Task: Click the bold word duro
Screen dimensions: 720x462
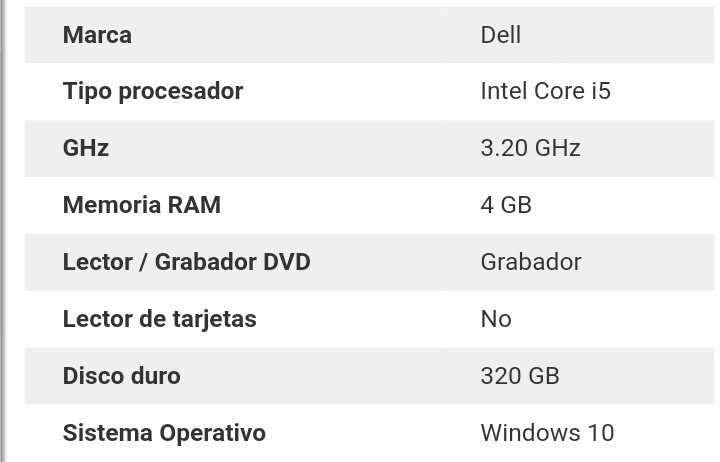Action: click(x=155, y=376)
